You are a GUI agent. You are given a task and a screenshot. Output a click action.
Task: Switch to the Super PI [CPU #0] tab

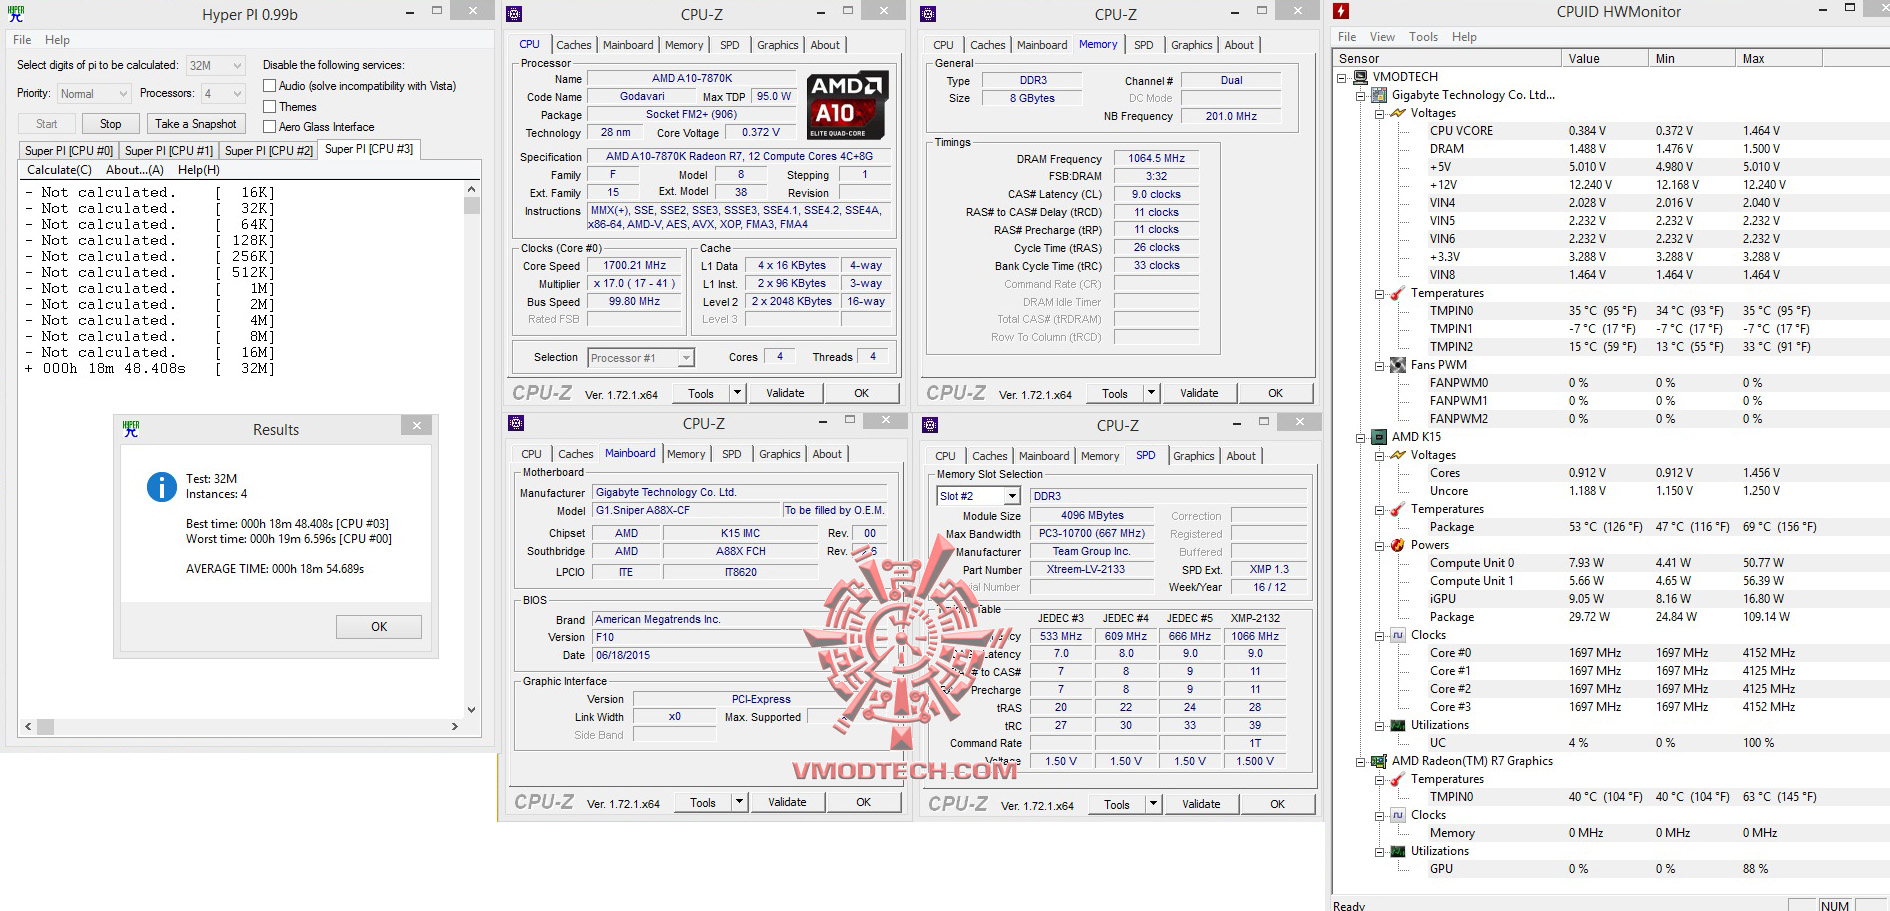pos(69,151)
